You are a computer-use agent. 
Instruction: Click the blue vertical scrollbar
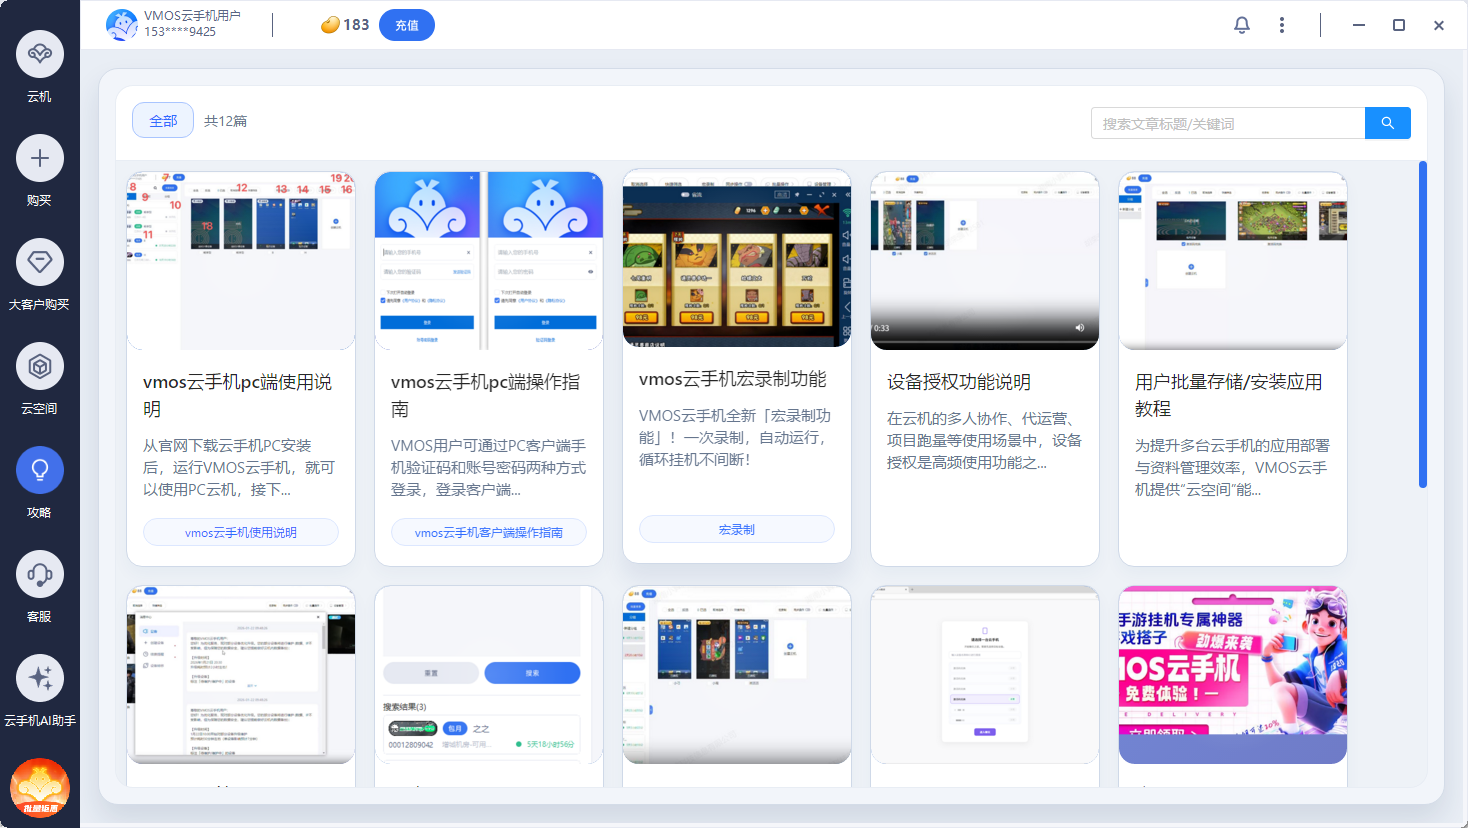pyautogui.click(x=1423, y=324)
